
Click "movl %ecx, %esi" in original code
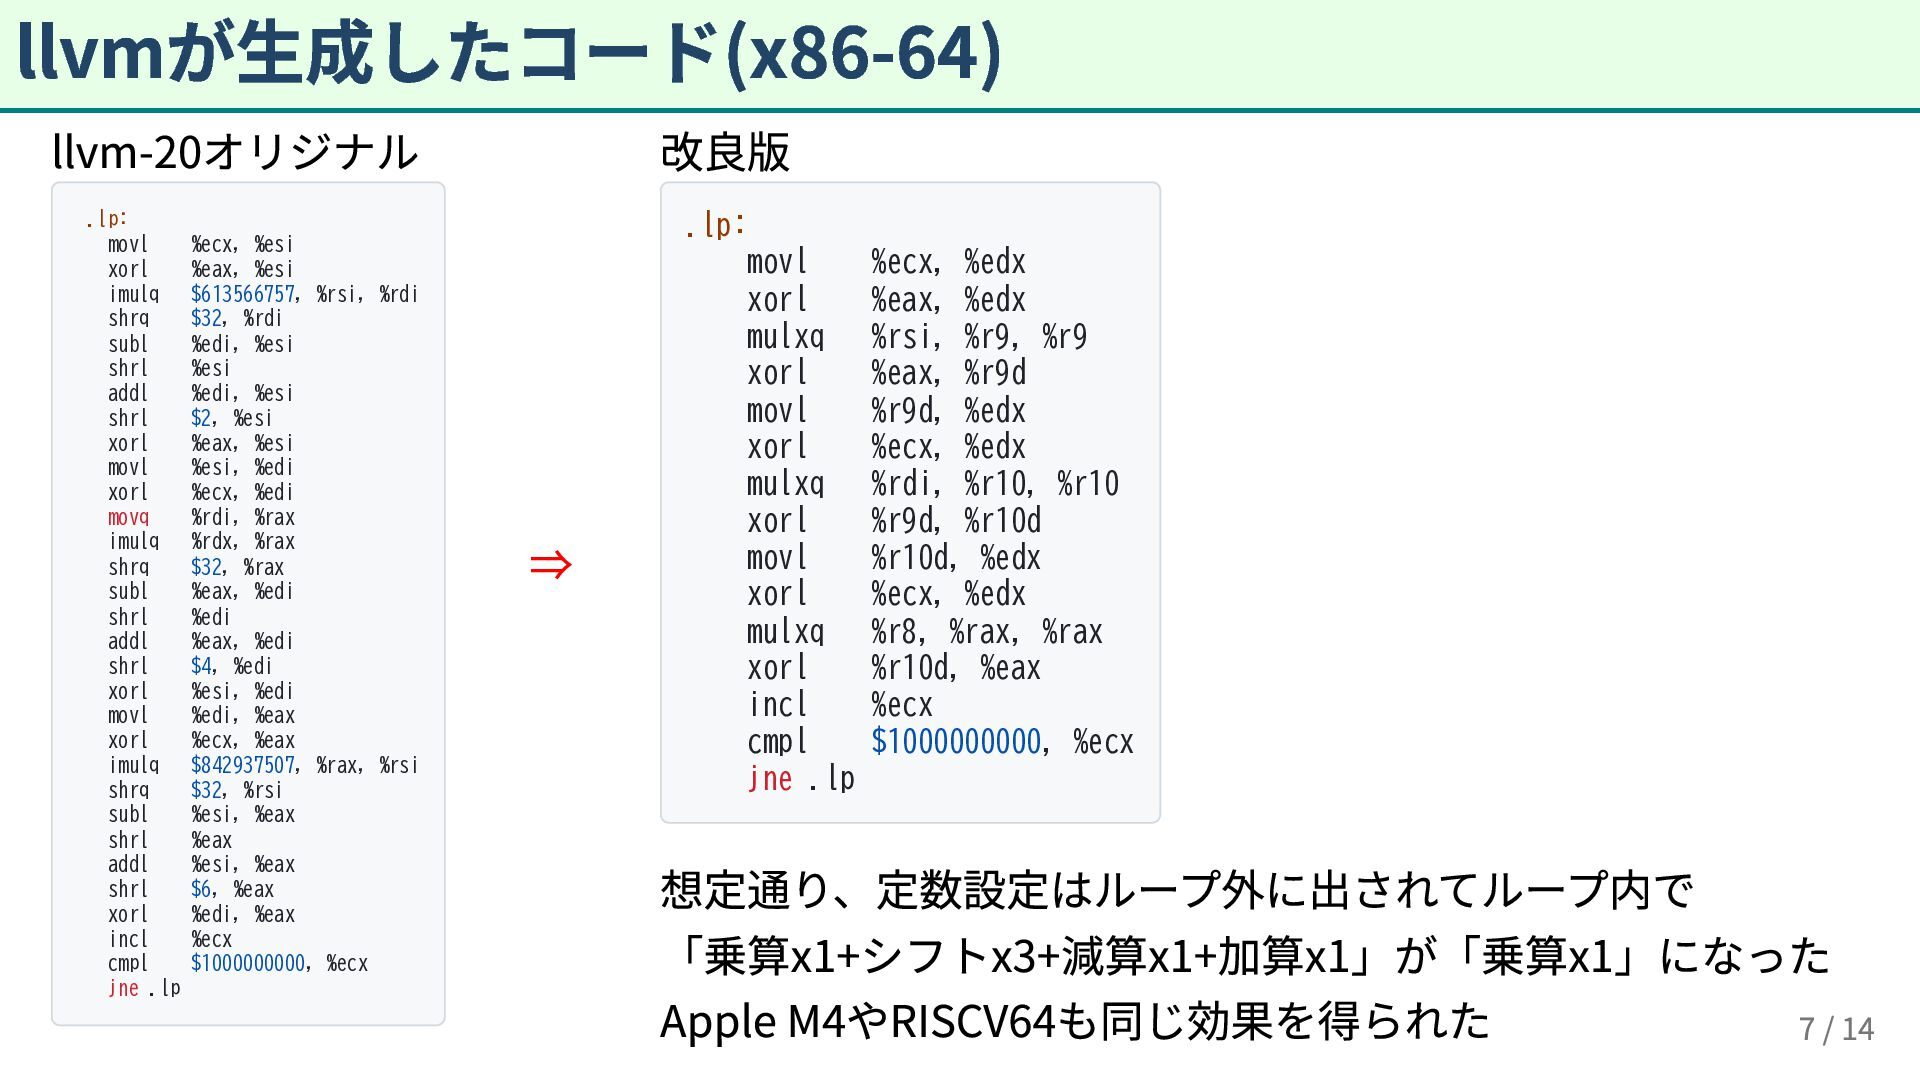[x=200, y=244]
